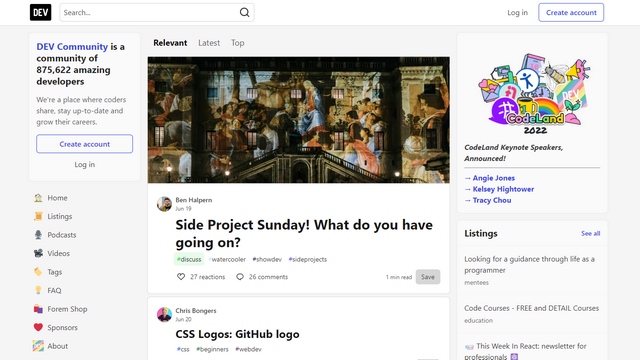Click Ben Halpern's avatar
This screenshot has width=640, height=360.
(x=164, y=204)
